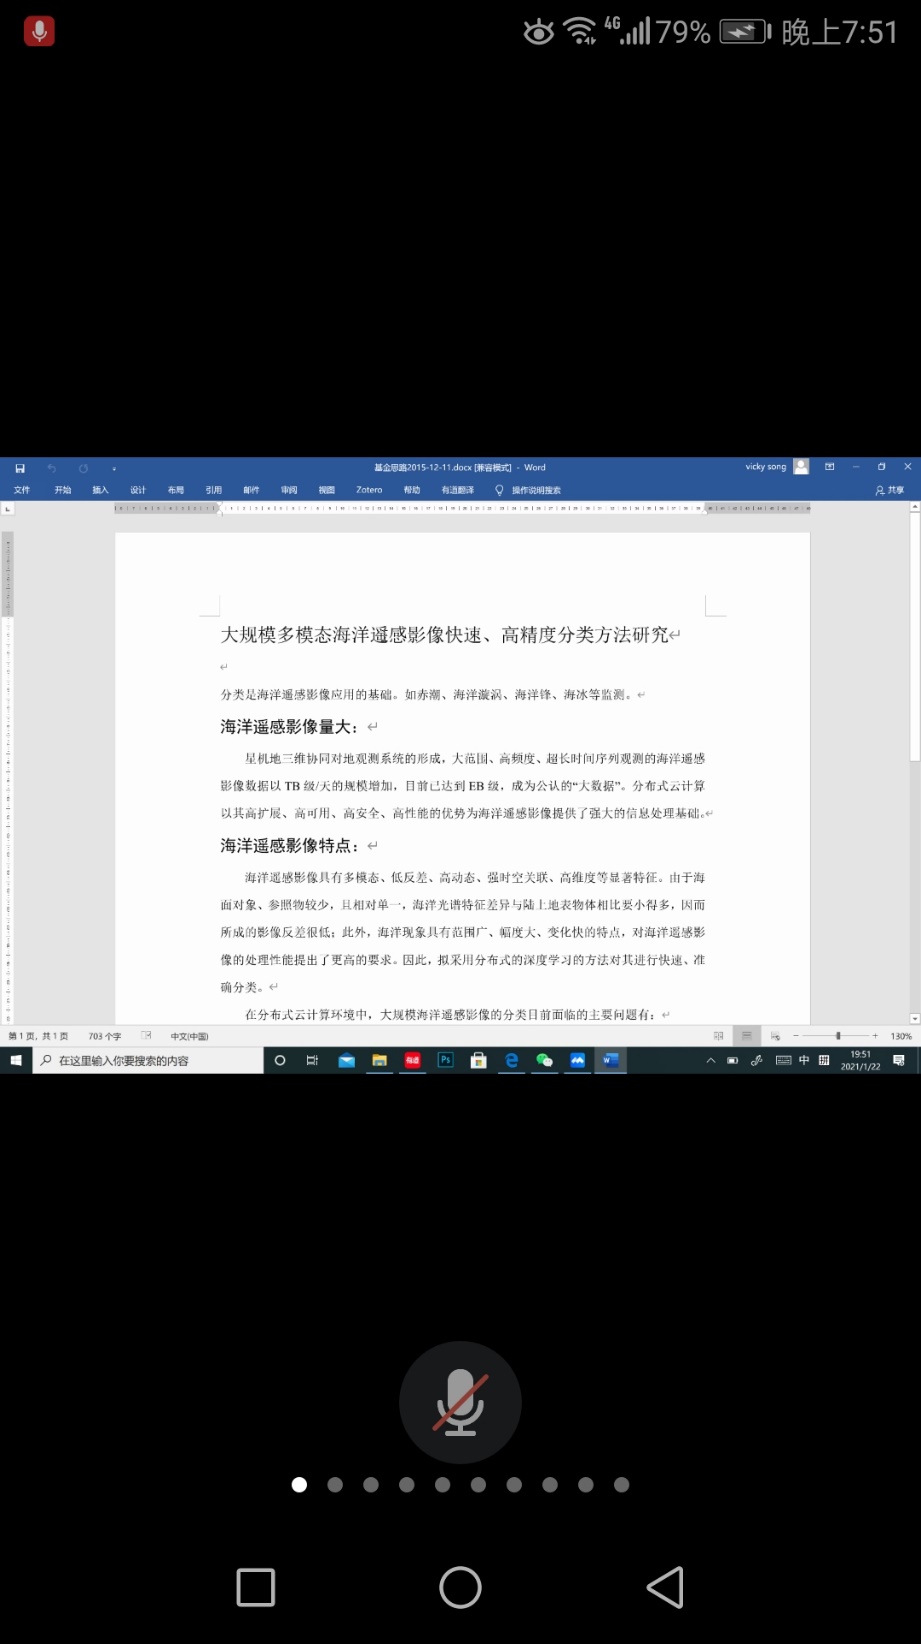
Task: Open the Task View icon on taskbar
Action: pos(312,1060)
